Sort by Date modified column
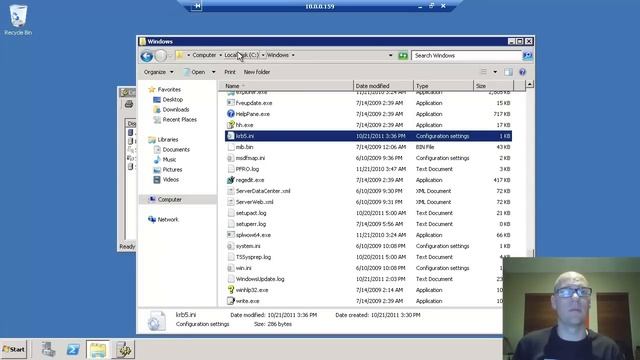The image size is (640, 360). (383, 86)
